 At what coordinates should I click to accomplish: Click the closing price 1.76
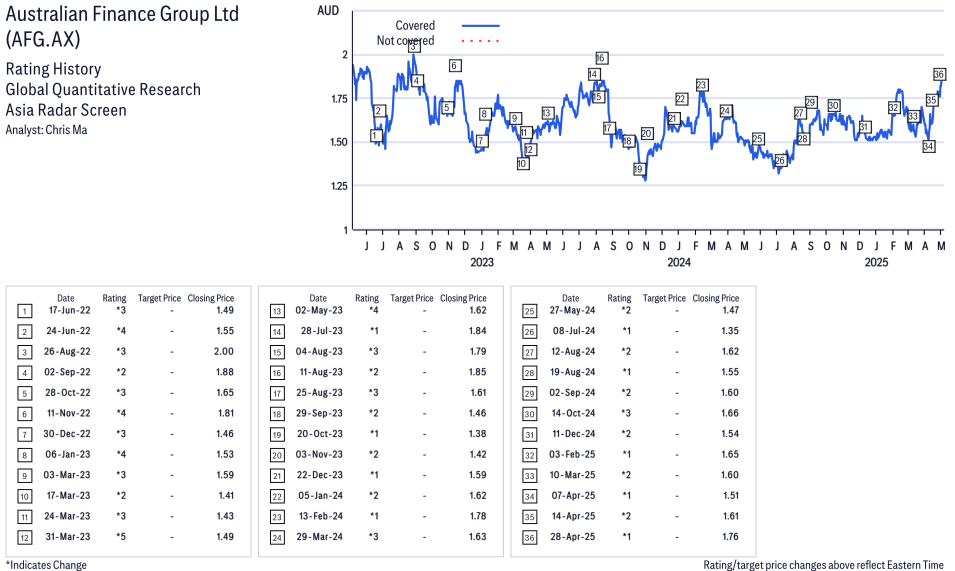click(x=730, y=537)
